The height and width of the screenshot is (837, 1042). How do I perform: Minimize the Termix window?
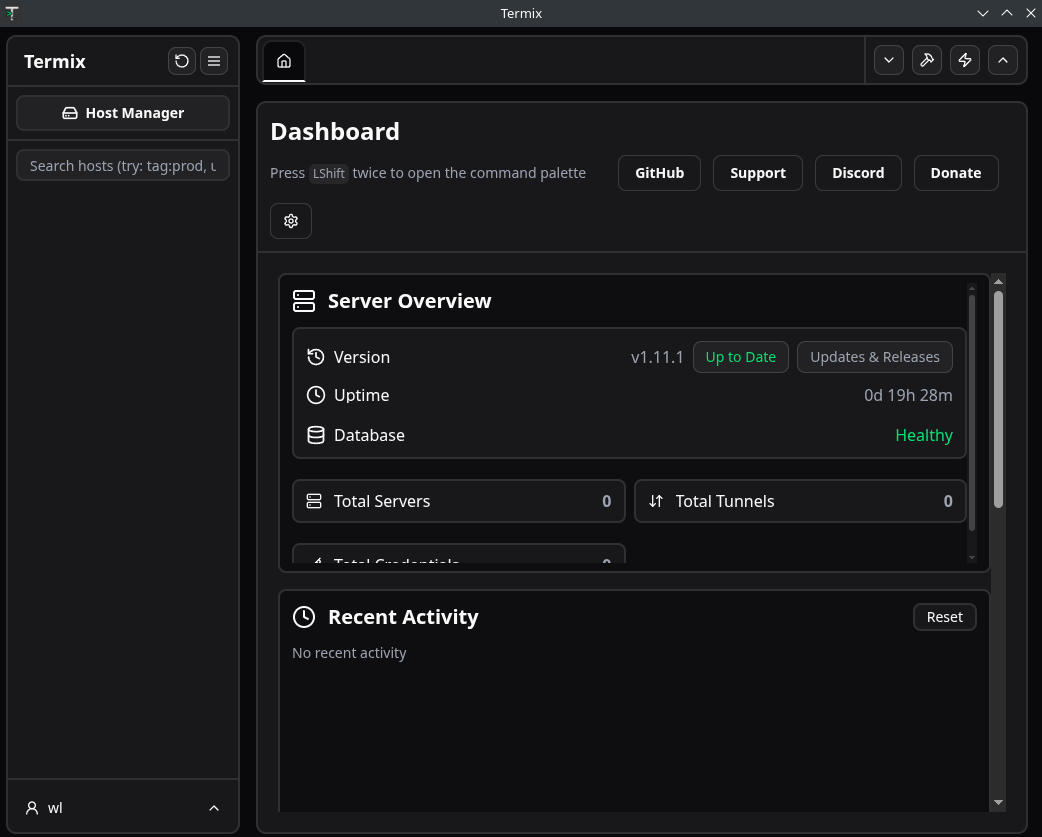[x=983, y=13]
